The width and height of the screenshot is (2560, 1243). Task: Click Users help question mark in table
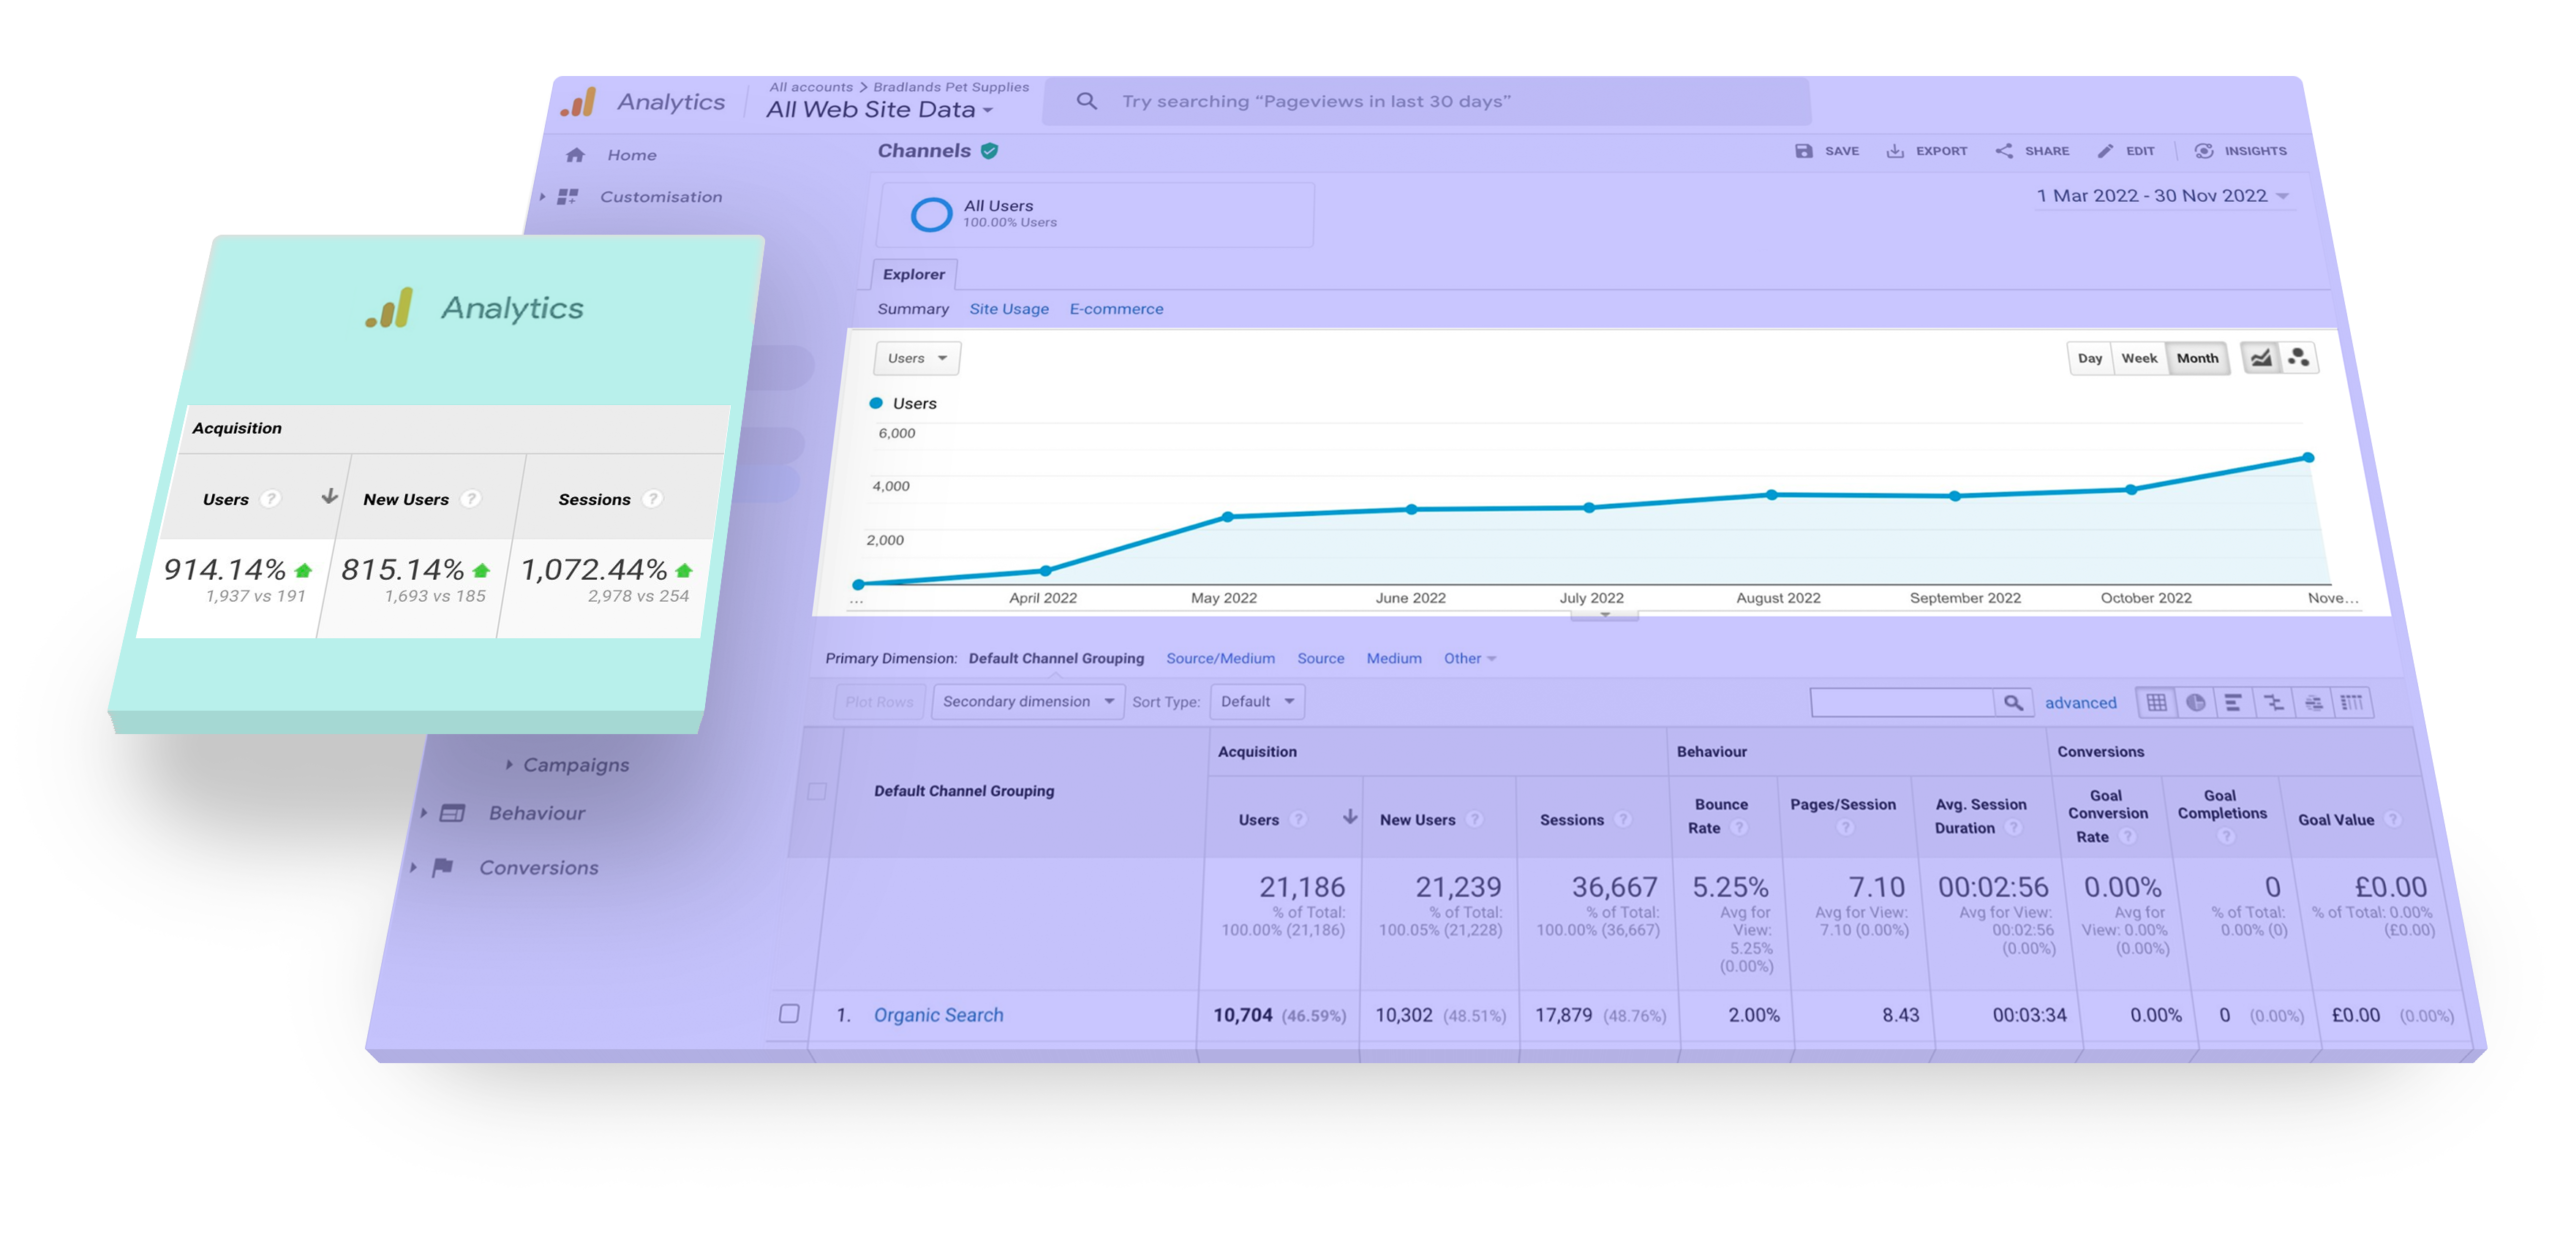point(1297,820)
